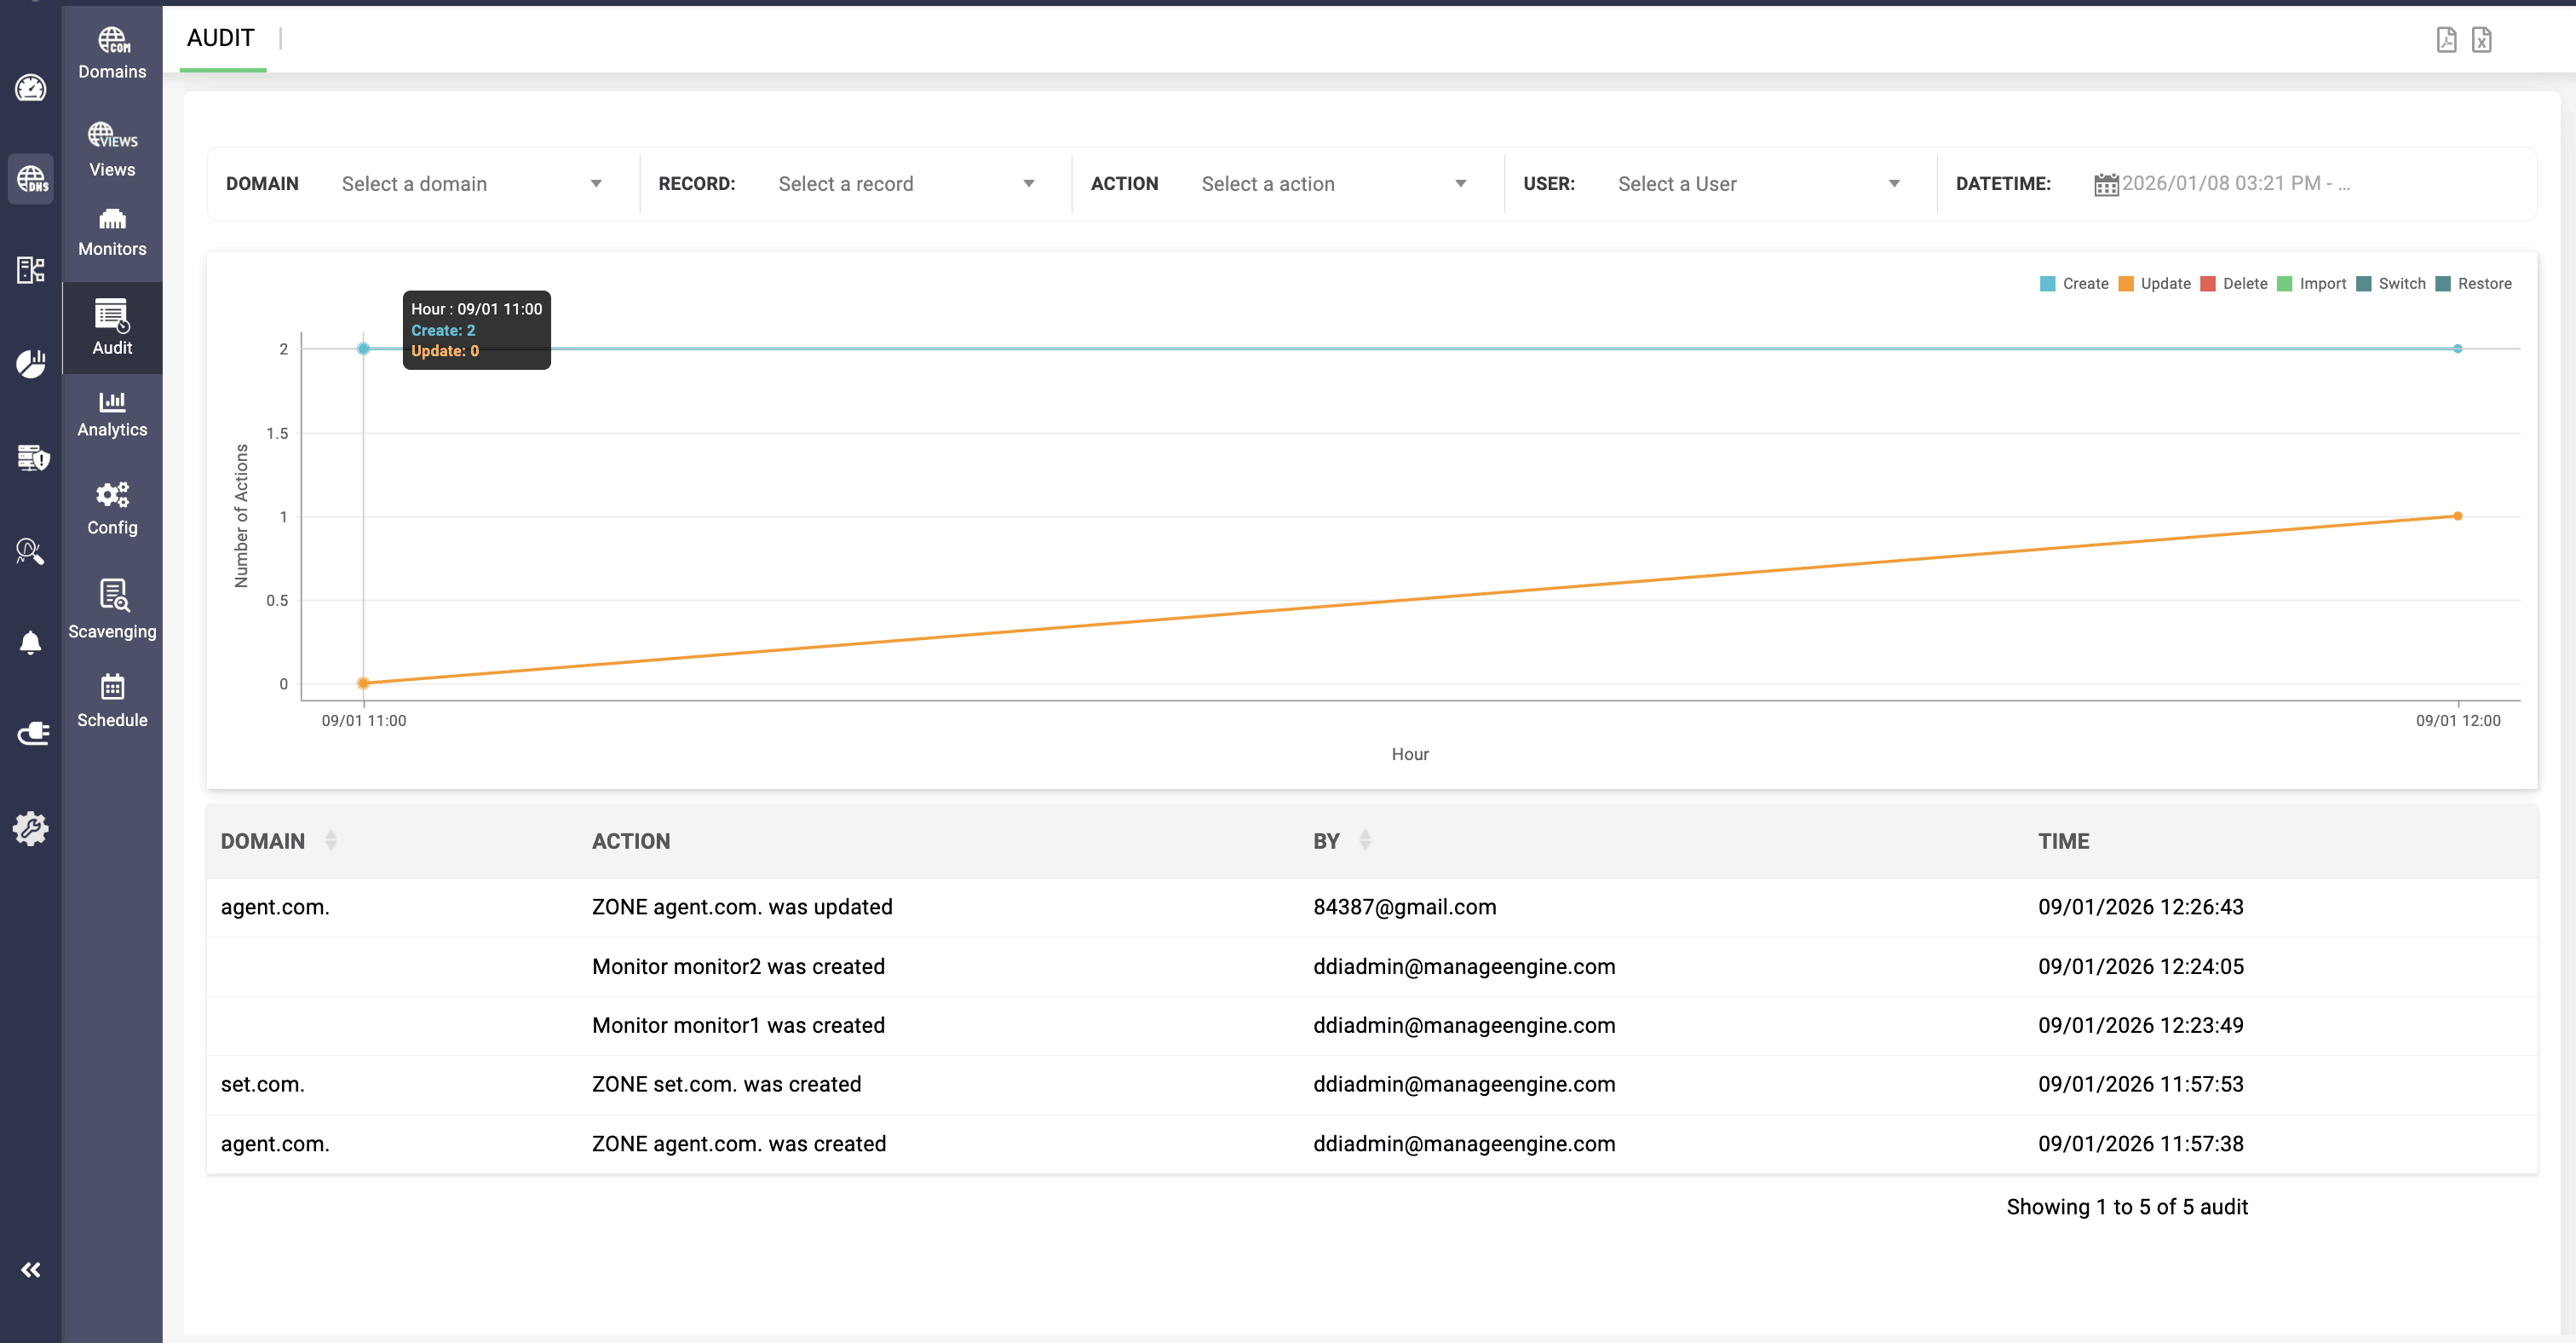Expand the Select a domain dropdown

(470, 184)
